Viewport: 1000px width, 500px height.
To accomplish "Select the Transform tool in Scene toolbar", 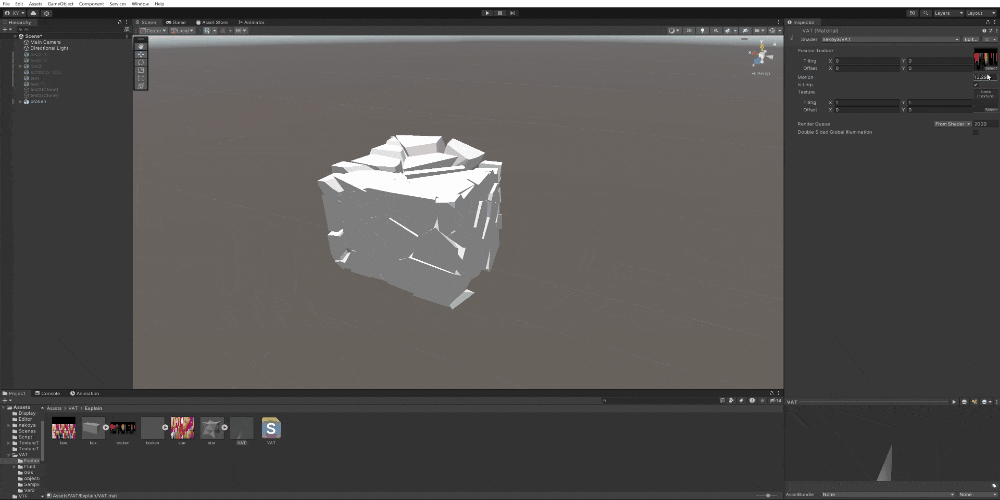I will [x=141, y=85].
